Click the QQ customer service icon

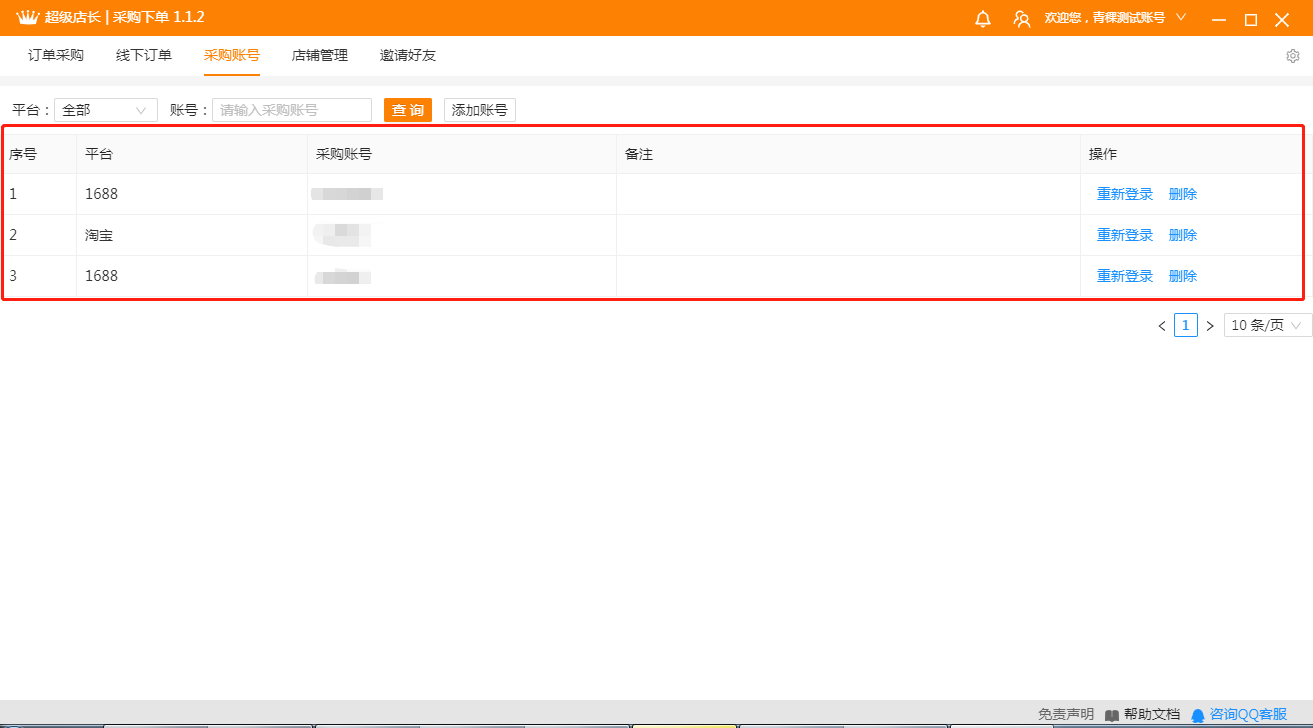[x=1198, y=715]
